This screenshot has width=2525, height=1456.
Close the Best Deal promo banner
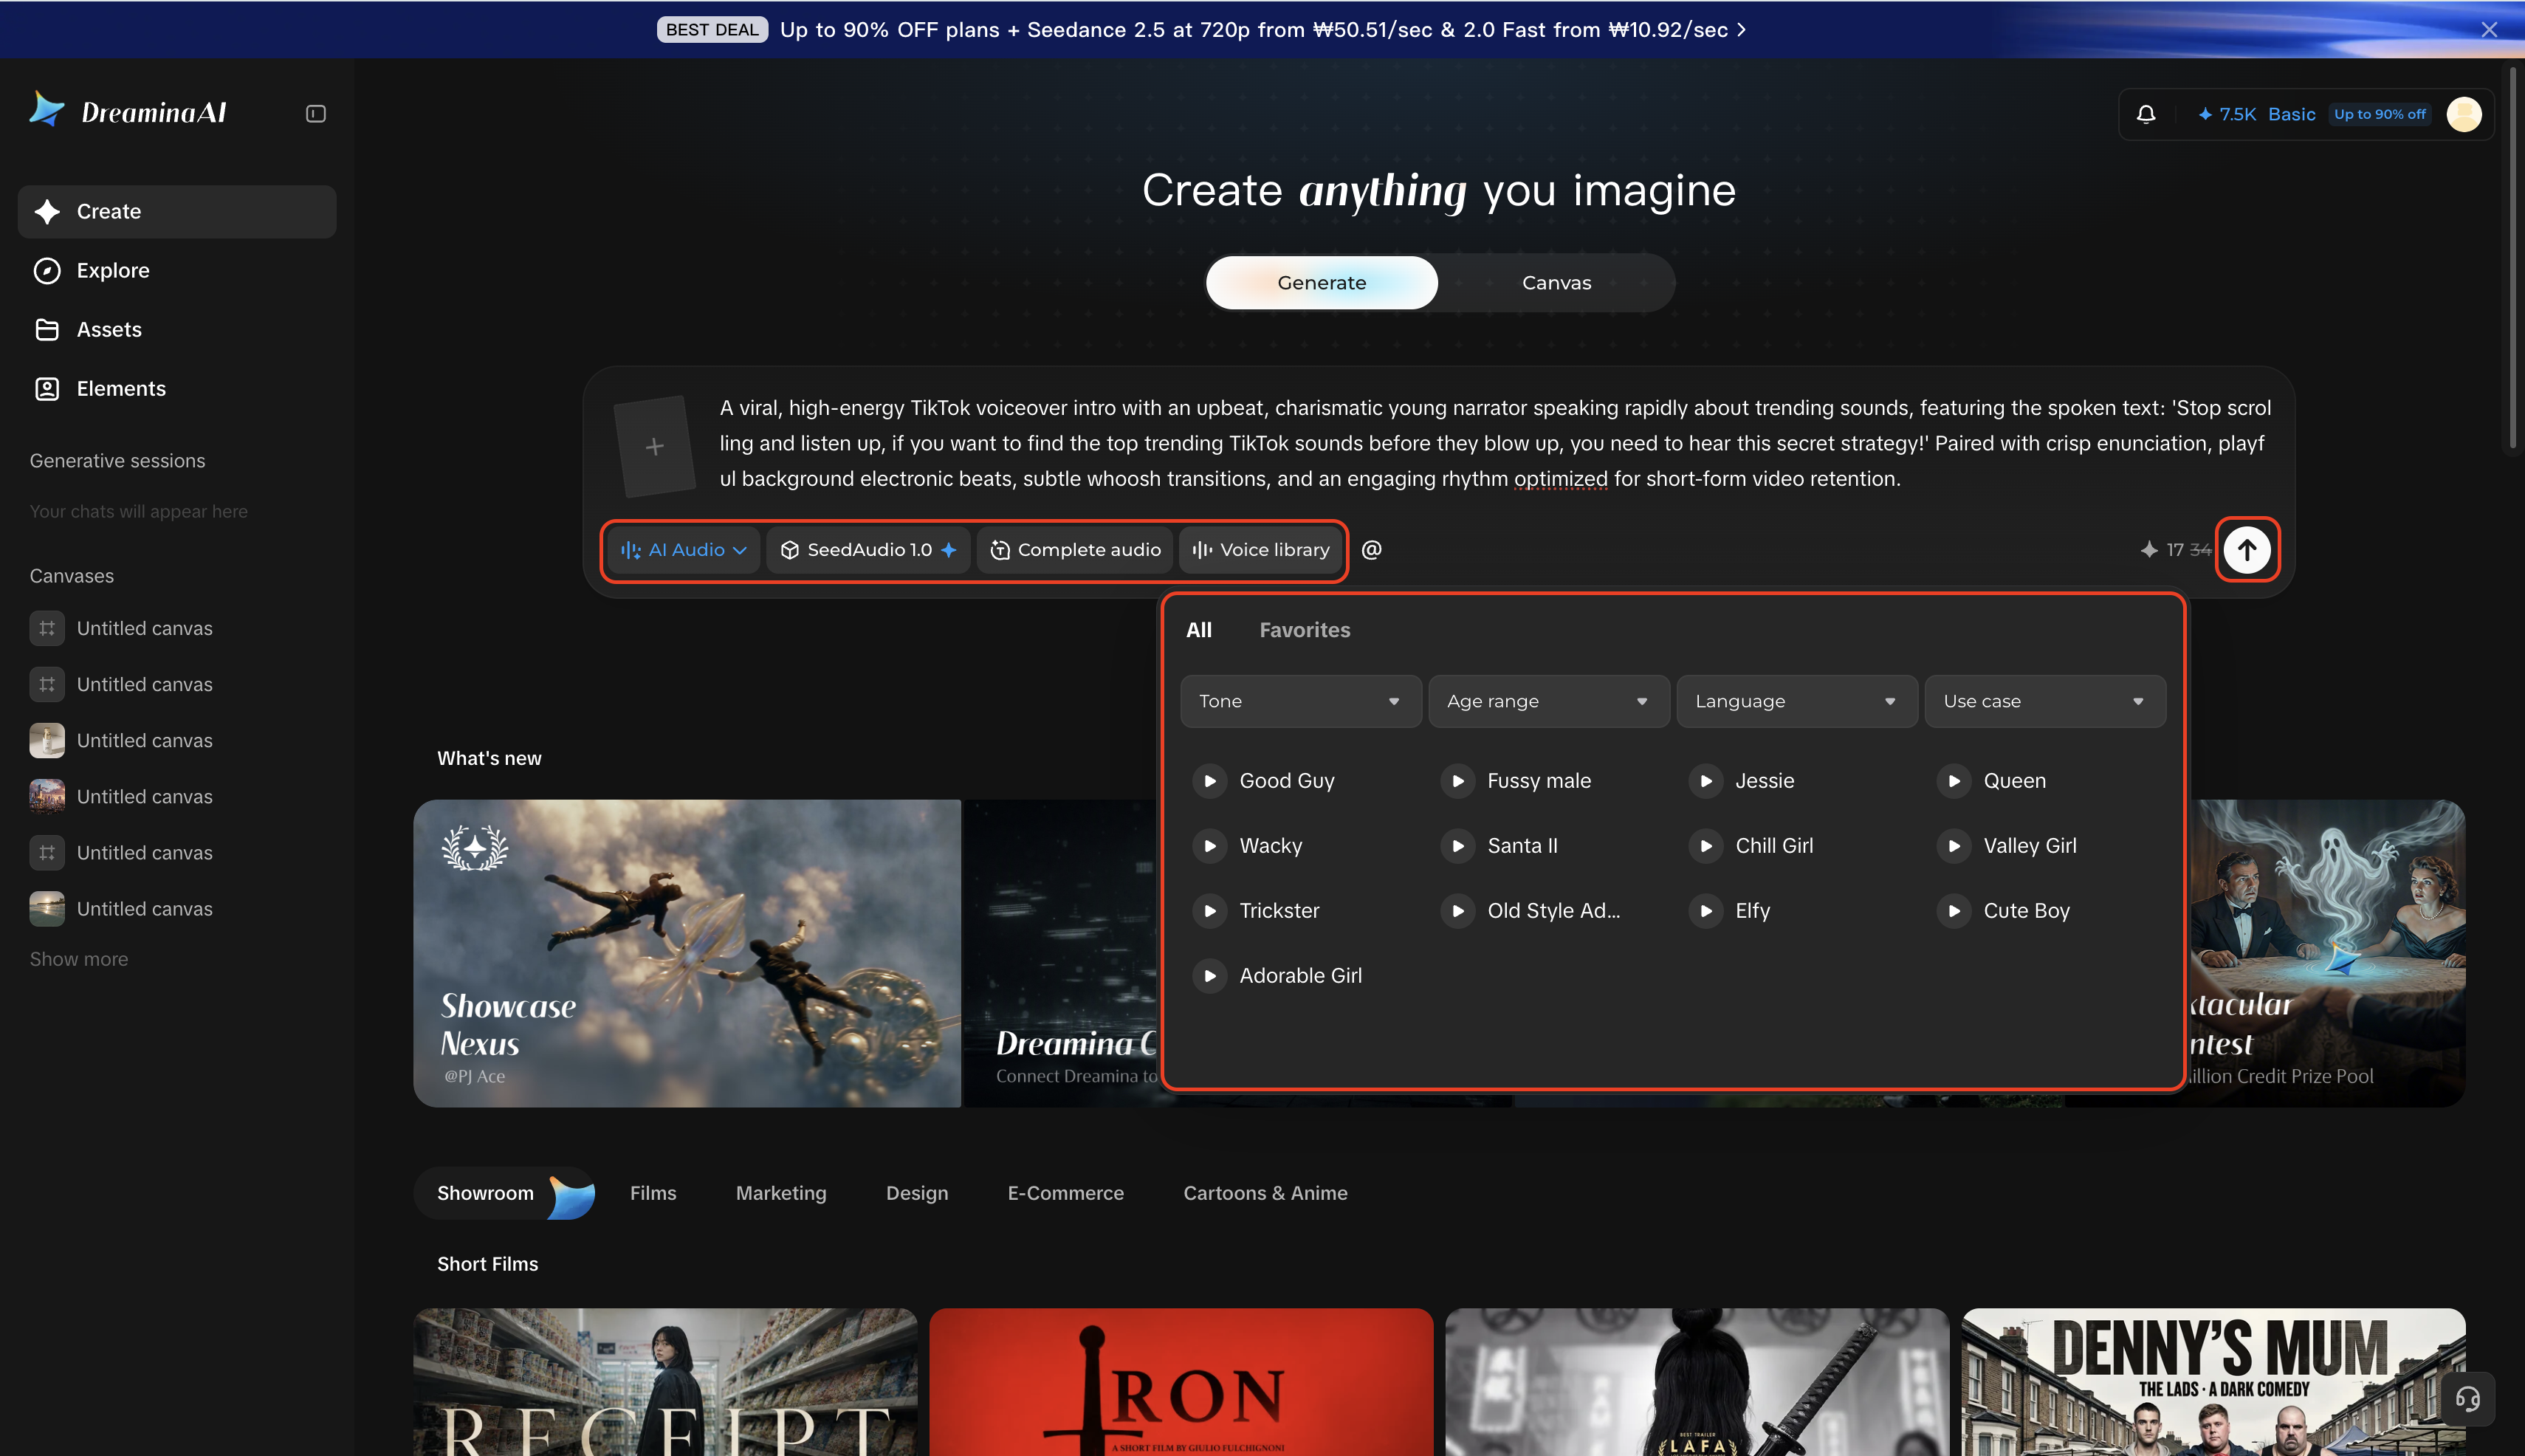point(2489,30)
